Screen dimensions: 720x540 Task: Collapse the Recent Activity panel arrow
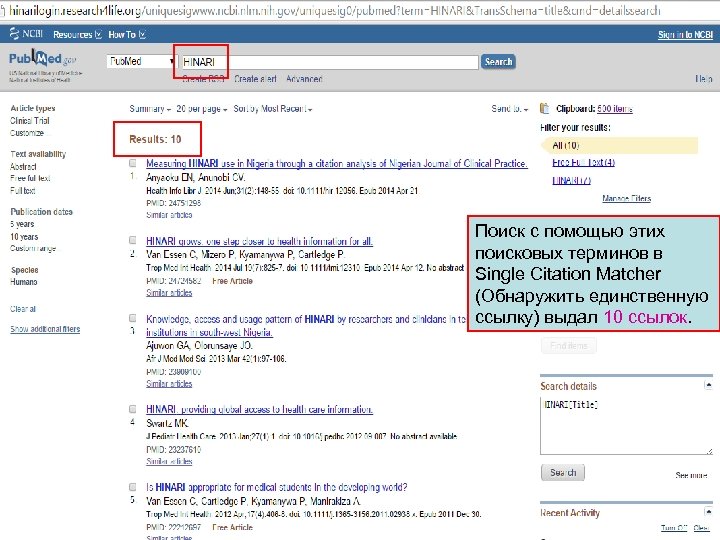[709, 511]
